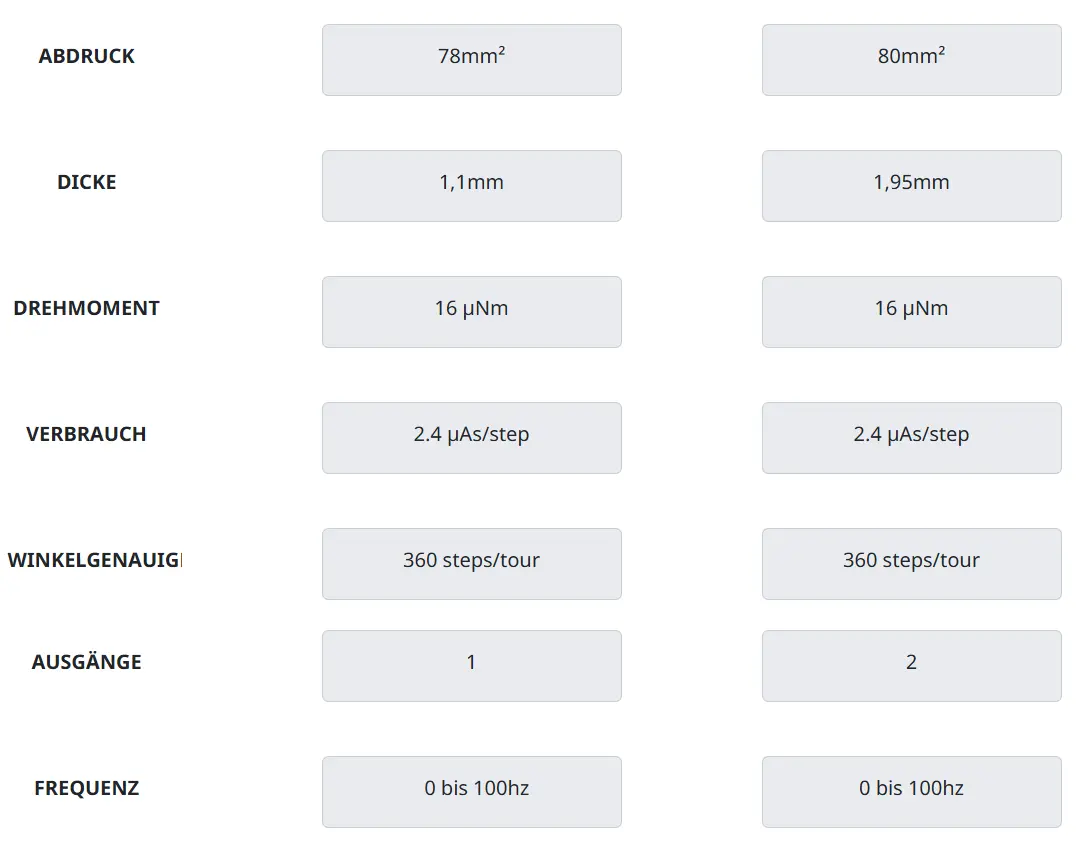Click the DREHMOMENT row label
Viewport: 1079px width, 854px height.
87,308
